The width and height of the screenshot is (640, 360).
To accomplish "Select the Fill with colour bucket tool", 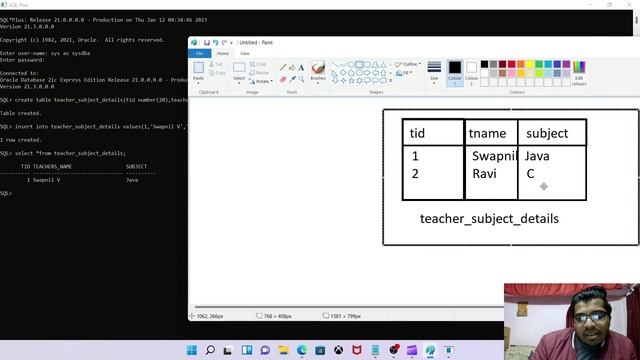I will tap(292, 68).
